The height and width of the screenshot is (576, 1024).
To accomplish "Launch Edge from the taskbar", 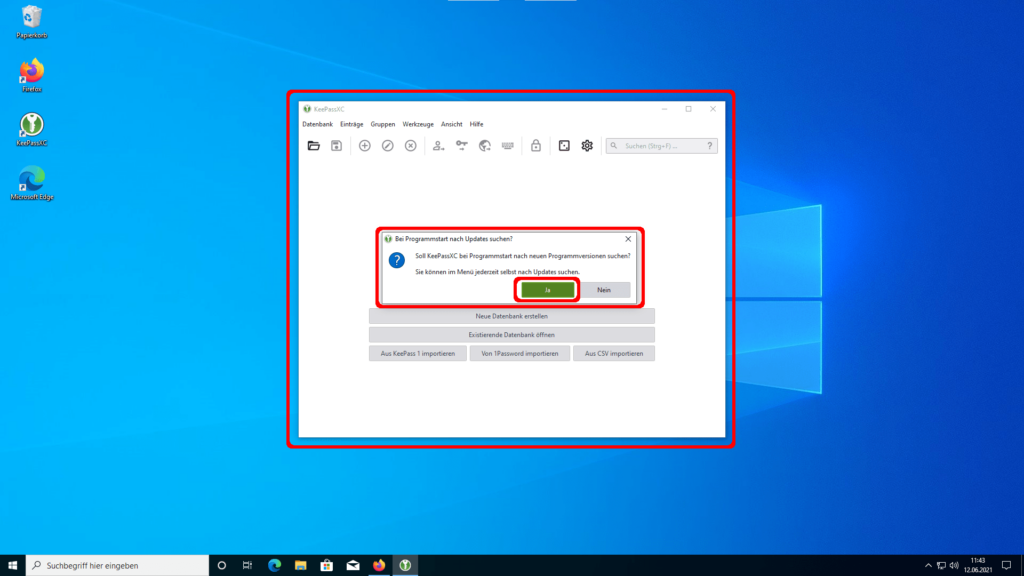I will pos(274,566).
